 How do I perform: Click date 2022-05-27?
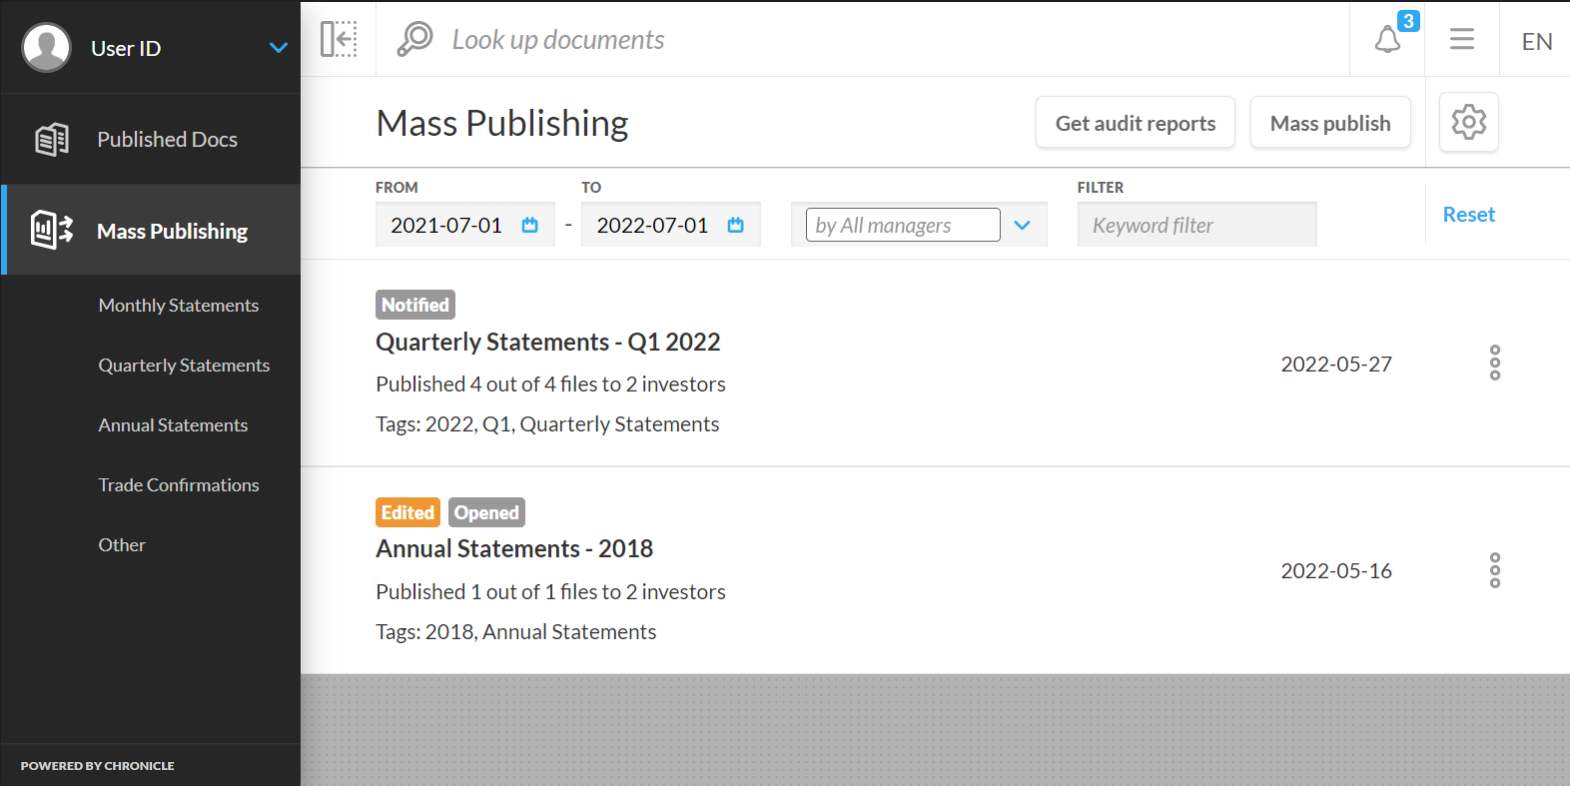pyautogui.click(x=1336, y=364)
